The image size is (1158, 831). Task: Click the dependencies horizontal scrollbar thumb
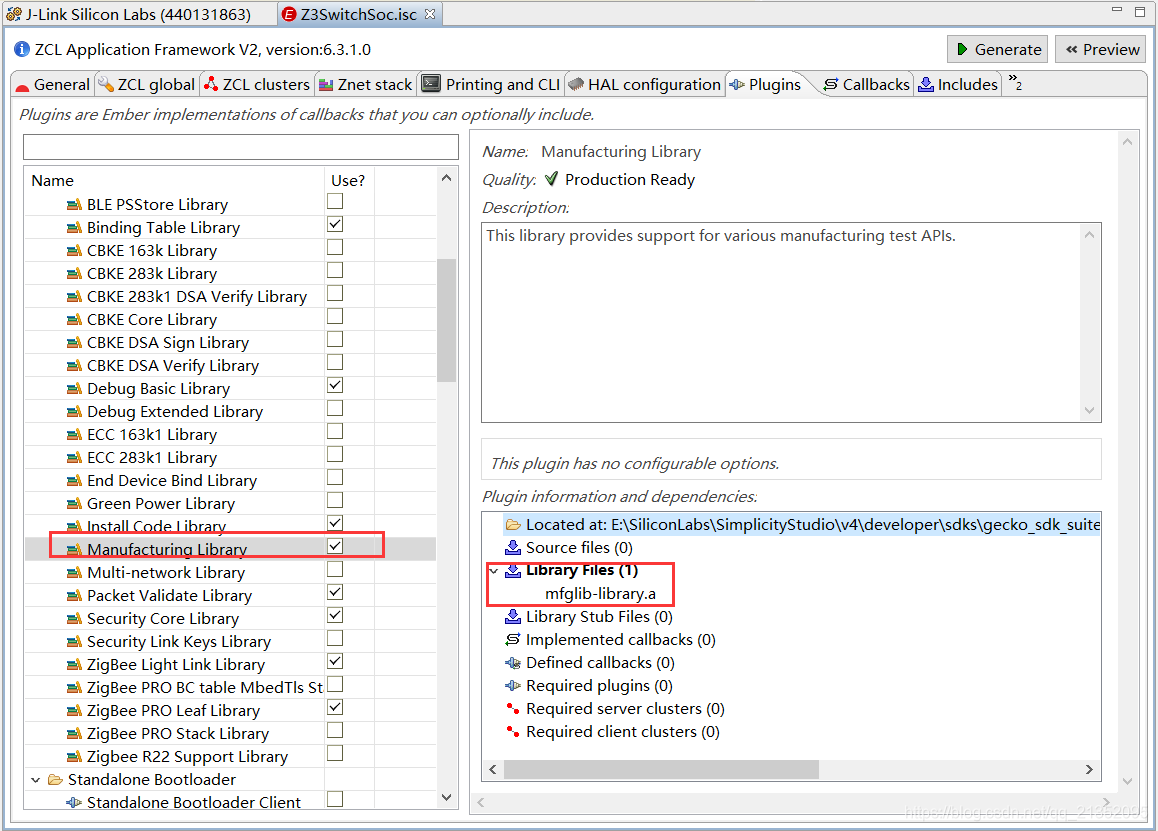661,769
